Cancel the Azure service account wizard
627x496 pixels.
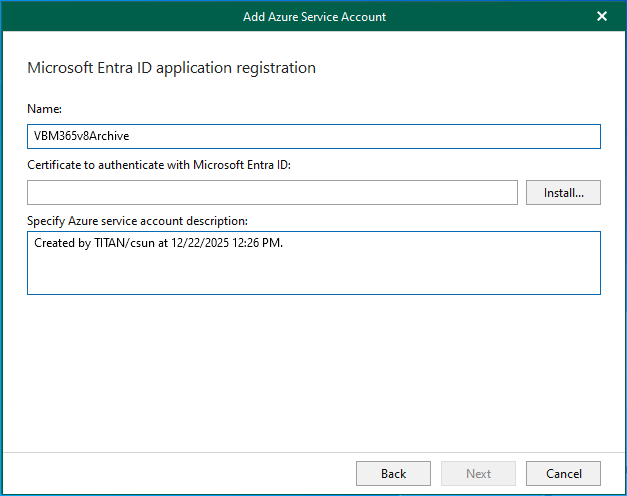563,473
